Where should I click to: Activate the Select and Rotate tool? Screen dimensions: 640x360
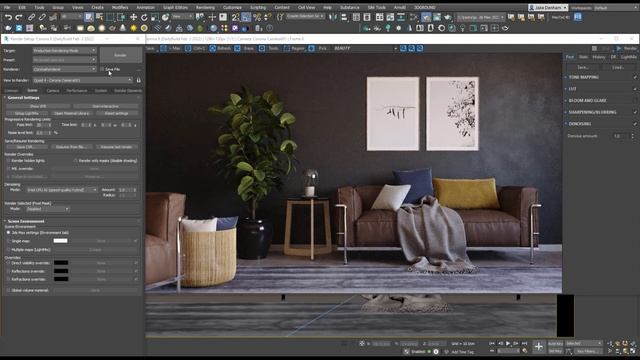[144, 17]
